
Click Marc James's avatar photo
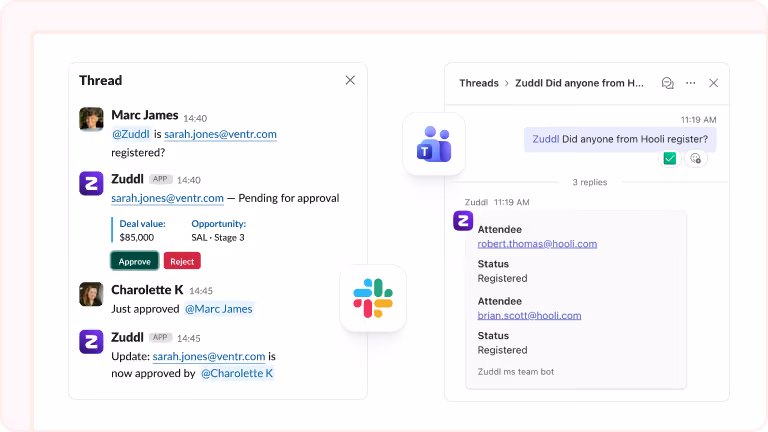91,119
